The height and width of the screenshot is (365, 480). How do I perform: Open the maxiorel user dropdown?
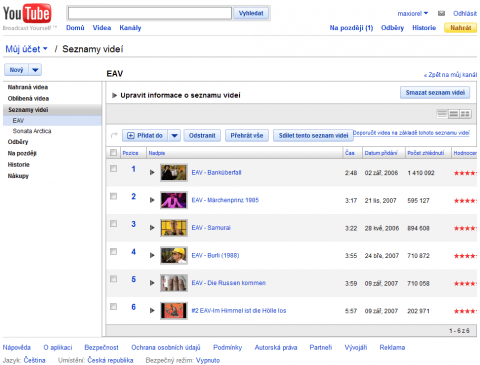[413, 13]
